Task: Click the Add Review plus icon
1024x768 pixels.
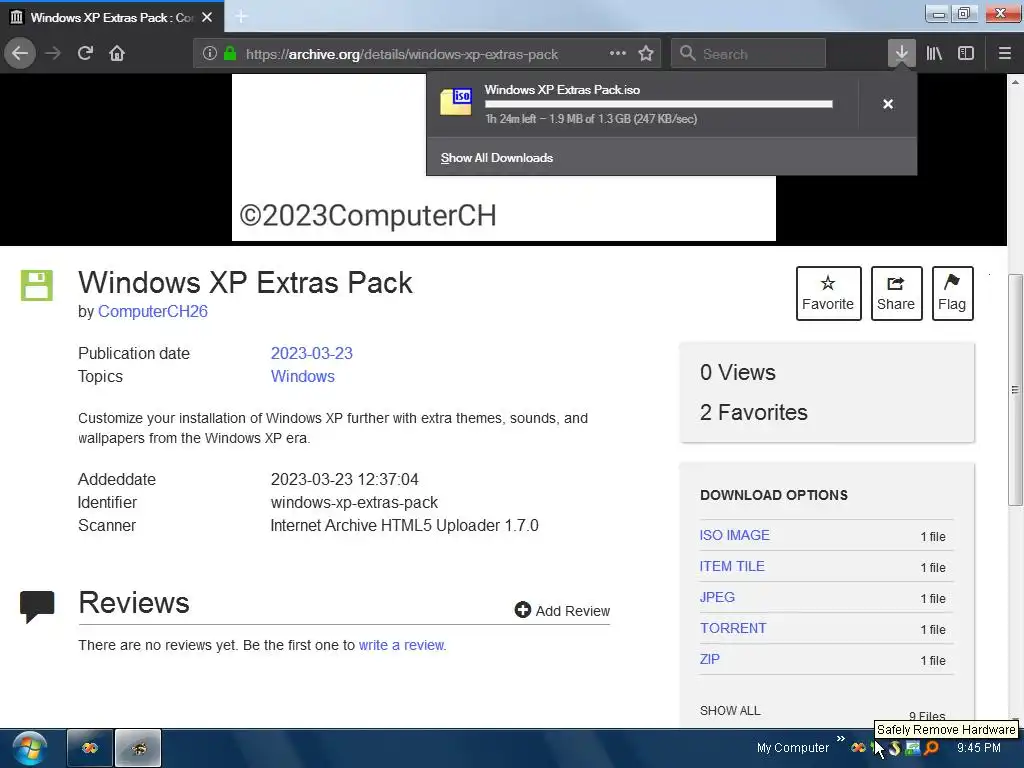Action: click(522, 610)
